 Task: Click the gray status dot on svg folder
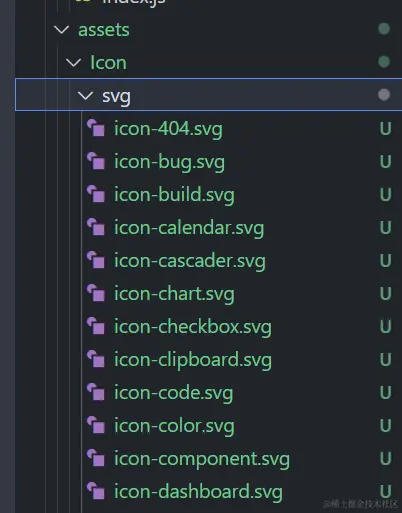pyautogui.click(x=384, y=95)
